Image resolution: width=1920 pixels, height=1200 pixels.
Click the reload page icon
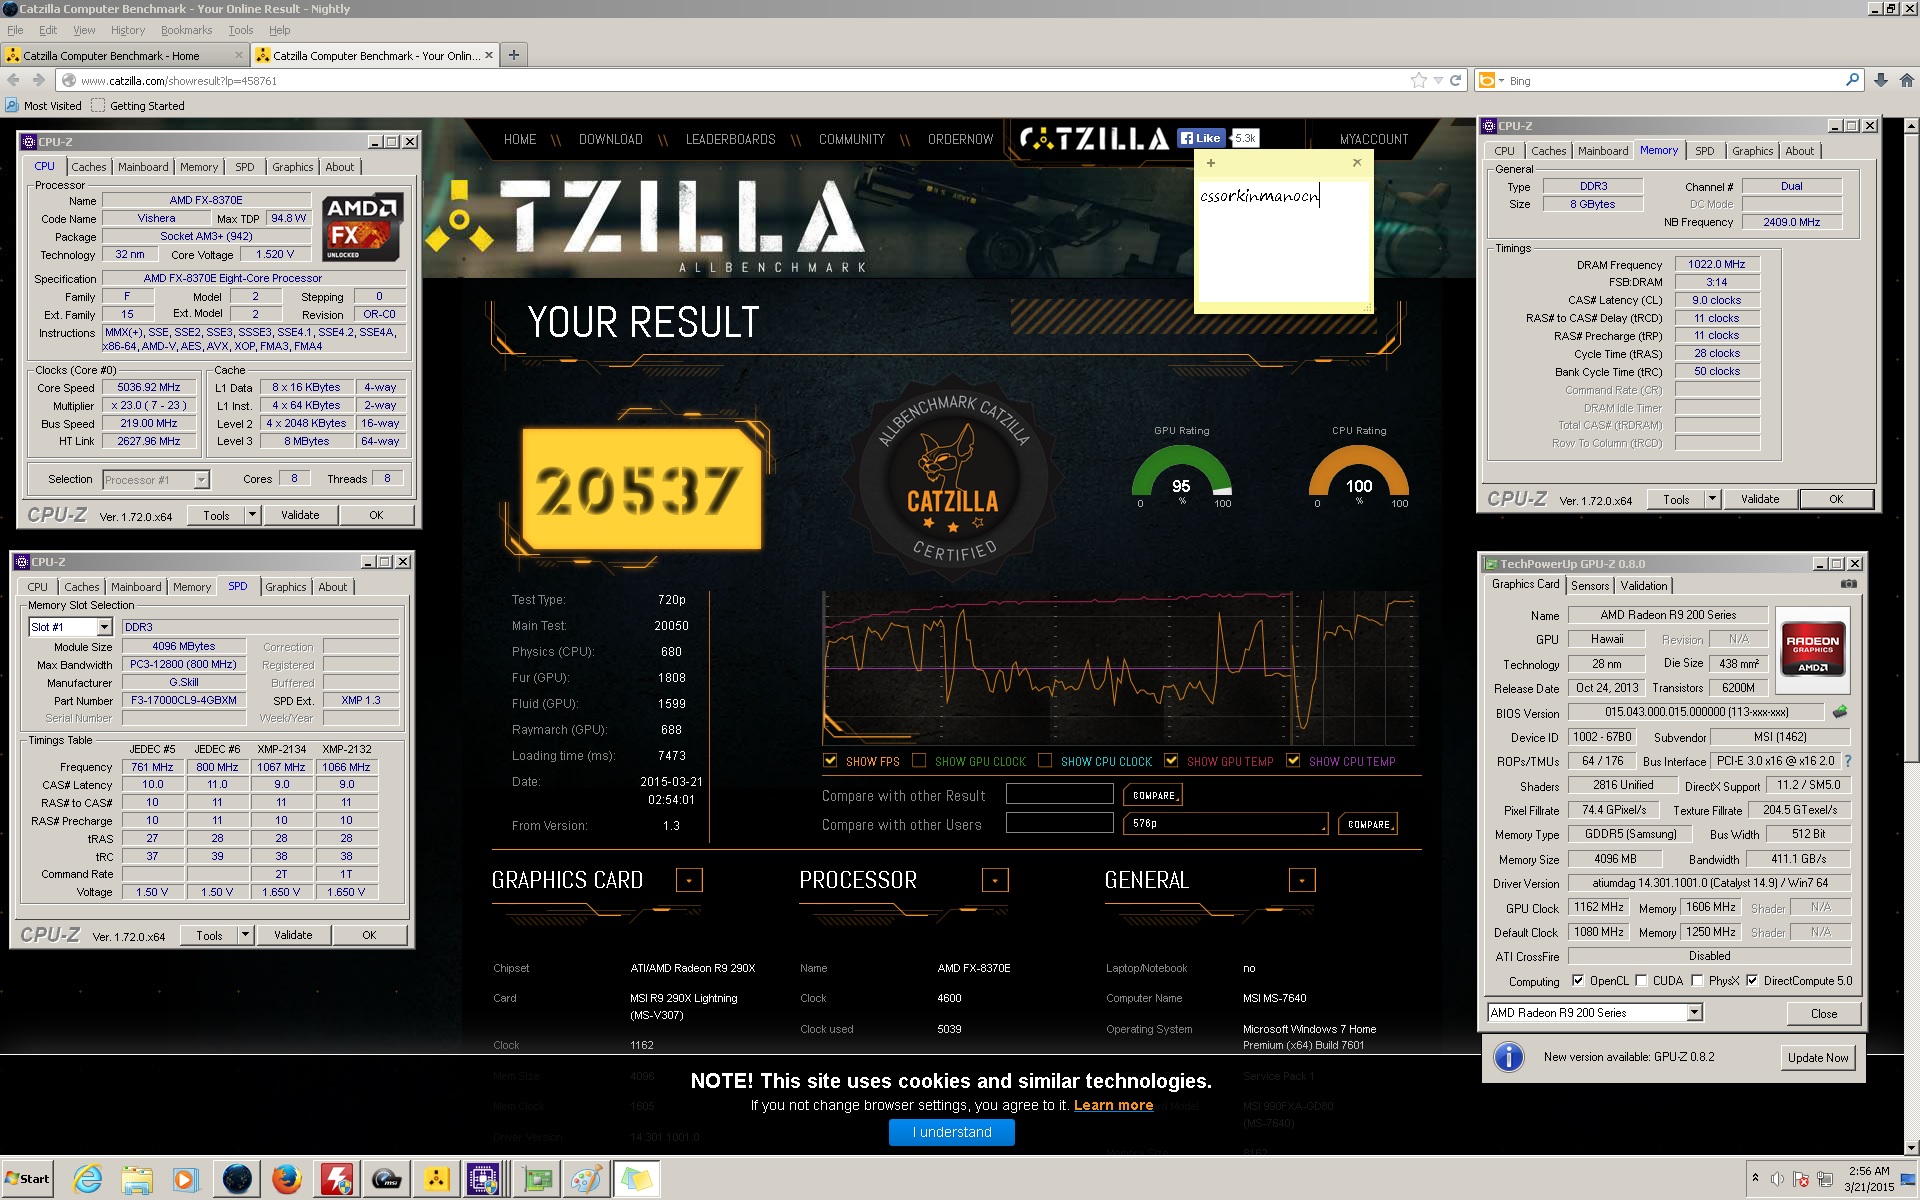tap(1456, 80)
